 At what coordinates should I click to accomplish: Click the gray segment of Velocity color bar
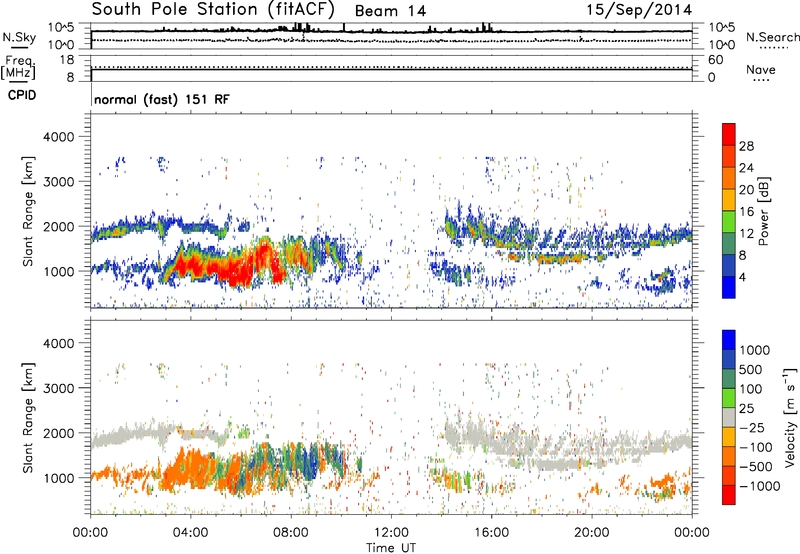click(729, 418)
